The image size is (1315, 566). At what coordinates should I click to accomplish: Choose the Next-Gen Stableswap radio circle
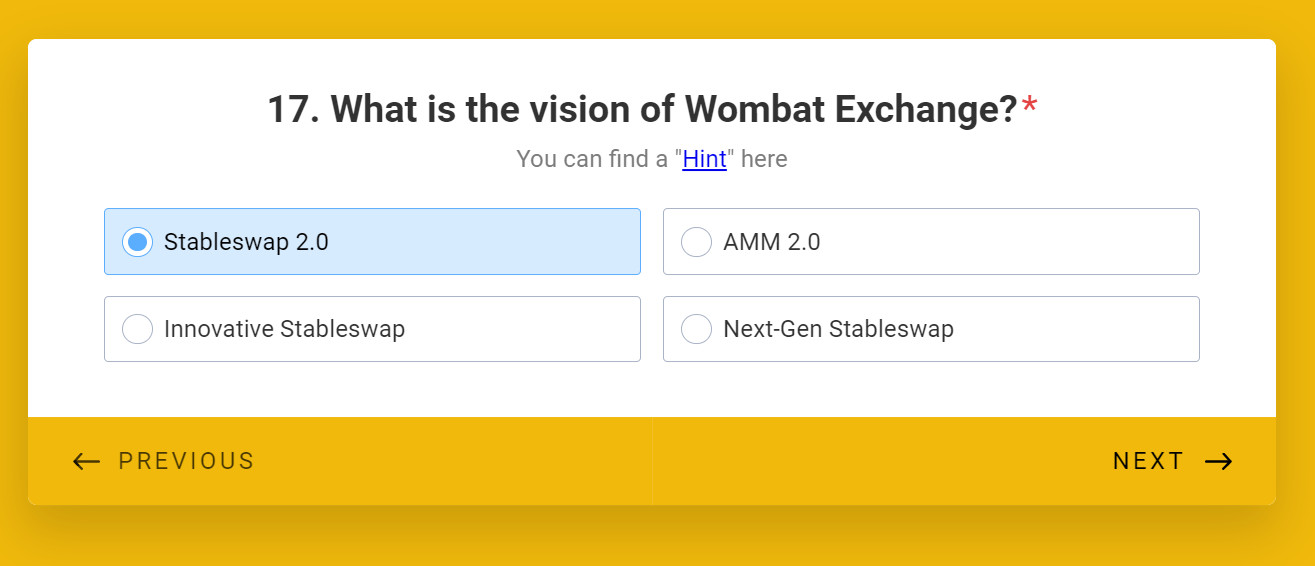pyautogui.click(x=696, y=329)
